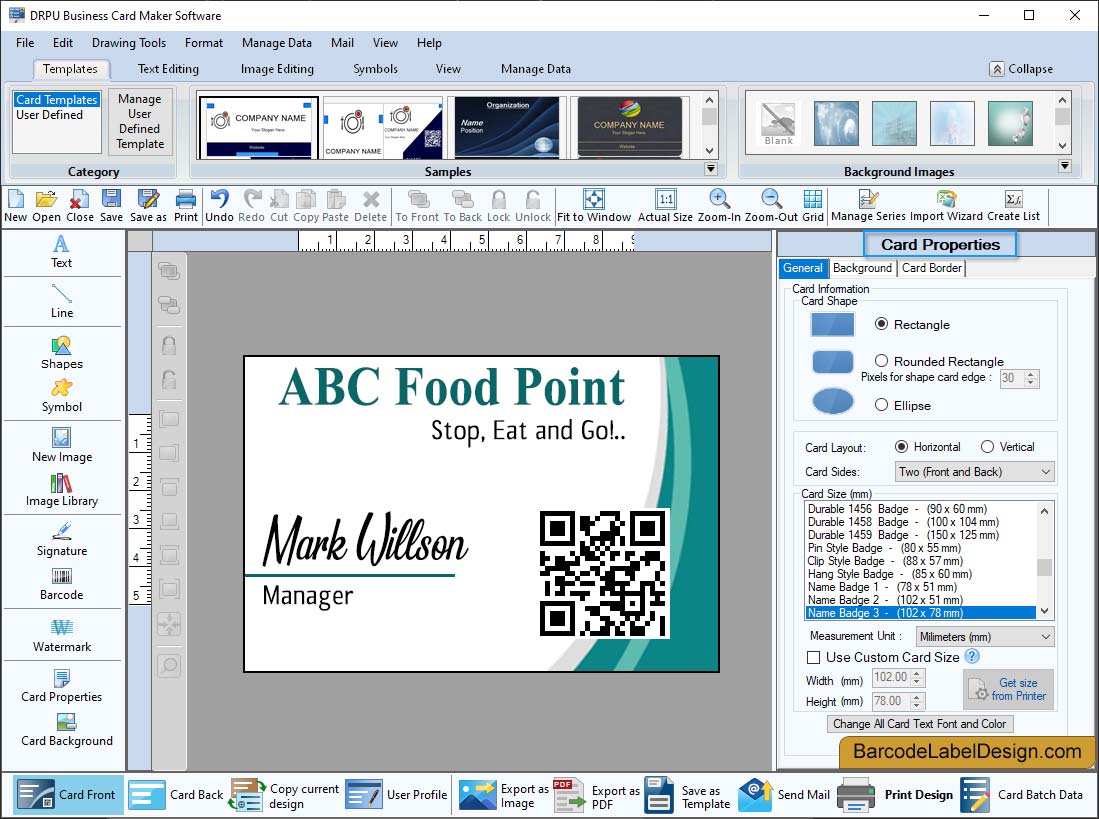
Task: Click the Save as toolbar icon
Action: pos(148,207)
